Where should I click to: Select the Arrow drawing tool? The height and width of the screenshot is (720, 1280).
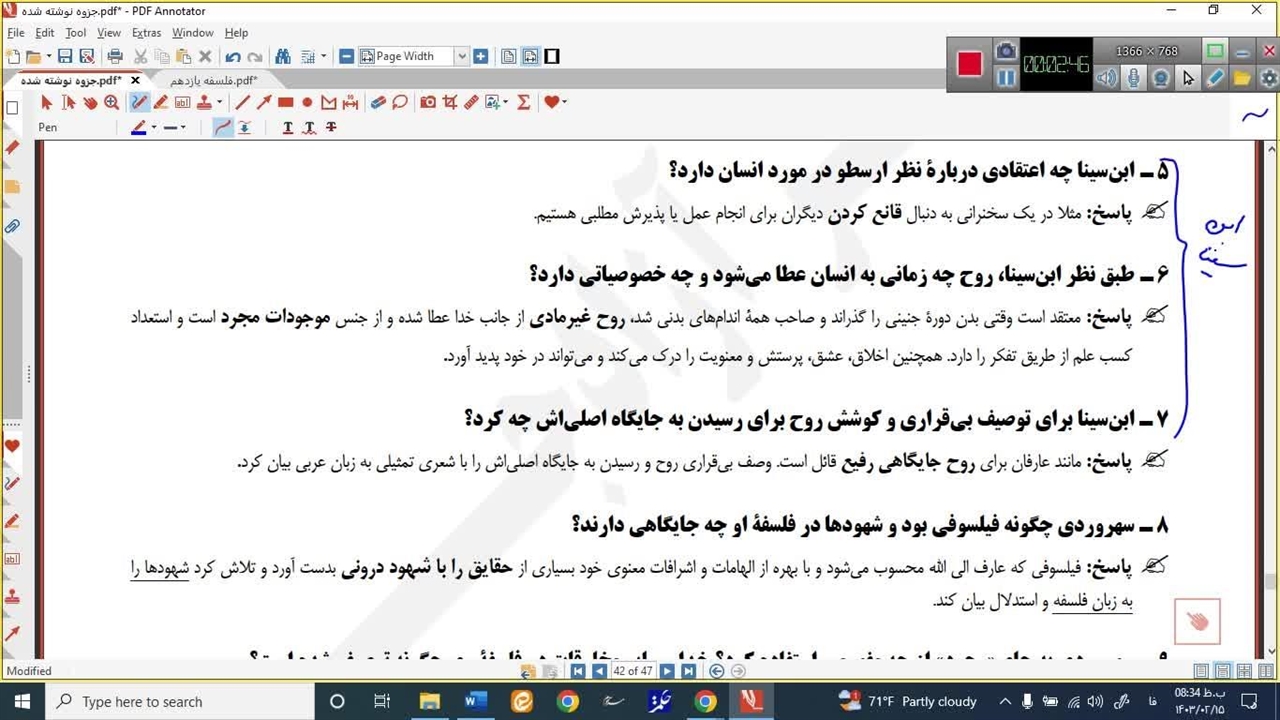point(264,102)
